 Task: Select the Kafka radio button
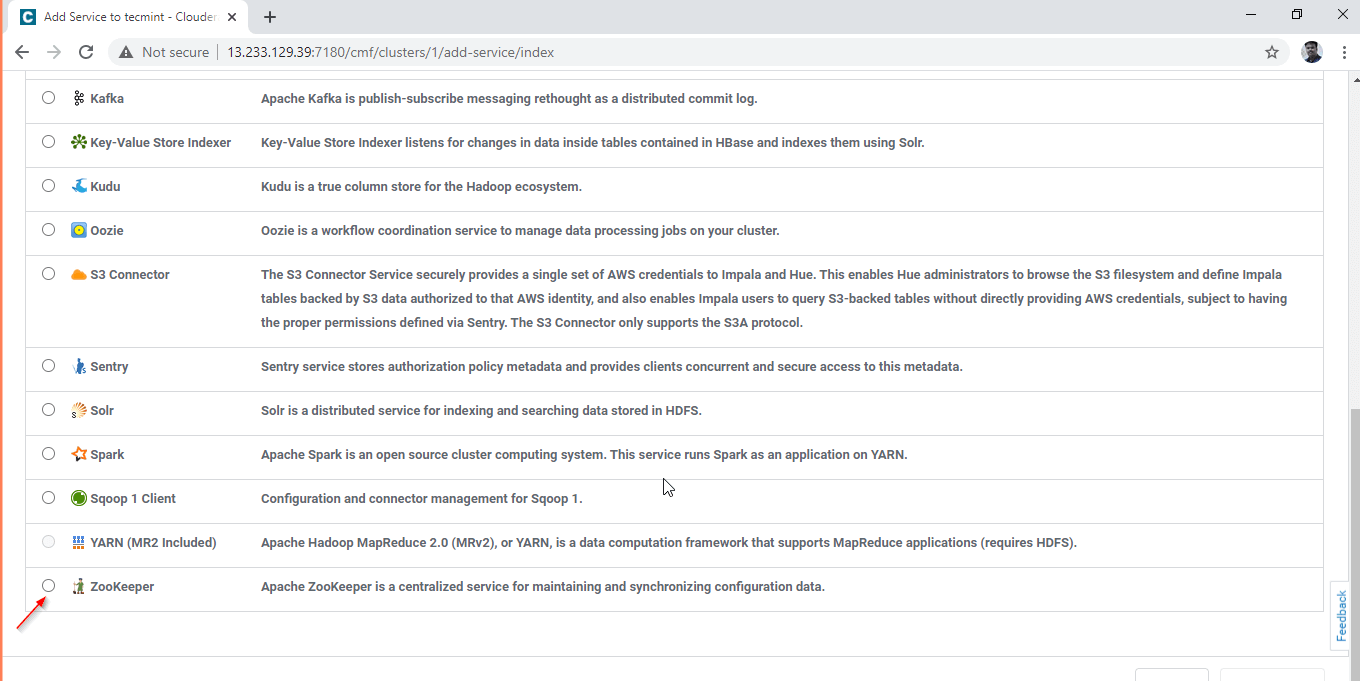pyautogui.click(x=48, y=97)
